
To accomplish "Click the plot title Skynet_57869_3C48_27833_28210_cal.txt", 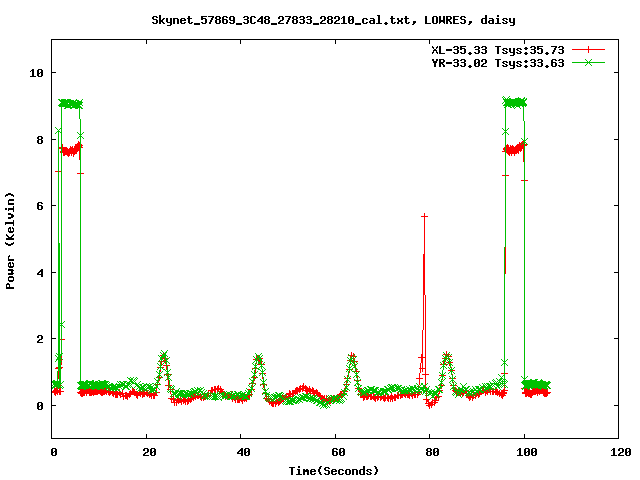I will click(x=333, y=20).
